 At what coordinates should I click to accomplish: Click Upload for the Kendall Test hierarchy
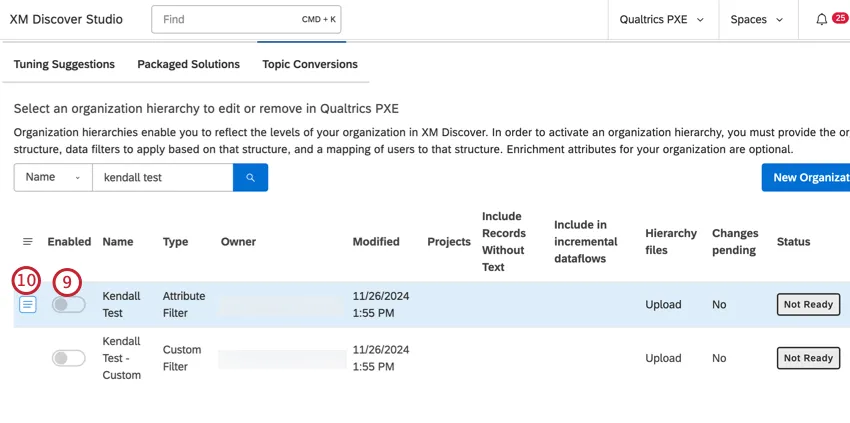click(x=663, y=304)
